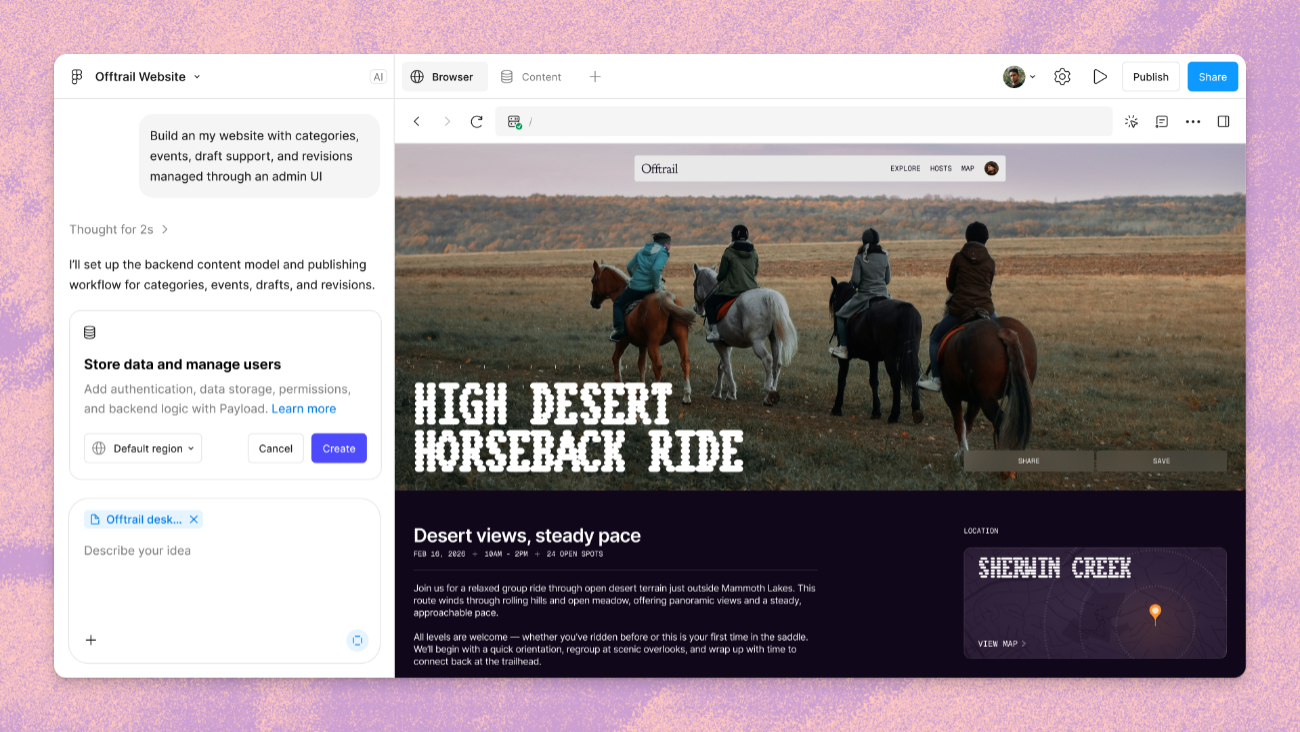This screenshot has height=732, width=1300.
Task: Open the Learn more link
Action: [304, 409]
